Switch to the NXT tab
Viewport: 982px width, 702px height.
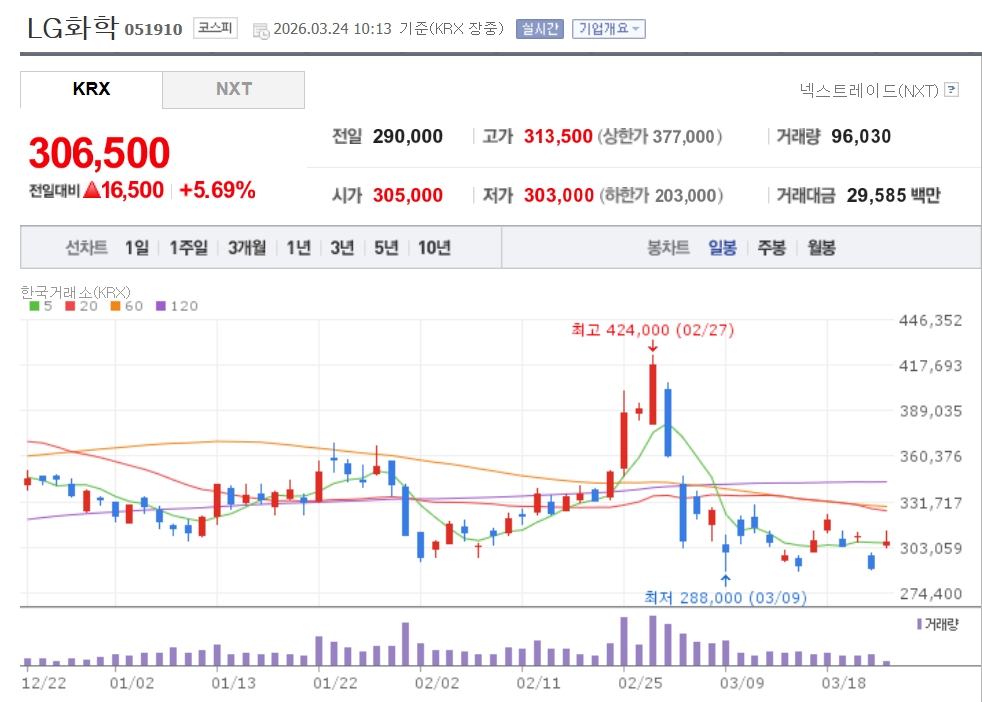click(x=234, y=89)
